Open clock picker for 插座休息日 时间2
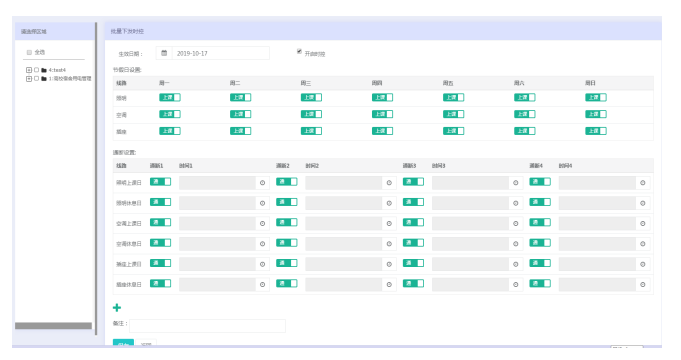The image size is (681, 360). point(389,285)
